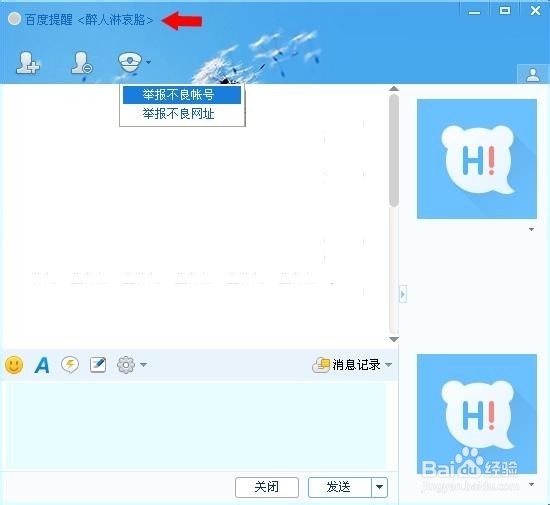The height and width of the screenshot is (505, 550).
Task: Click the 发送 send button
Action: tap(339, 487)
